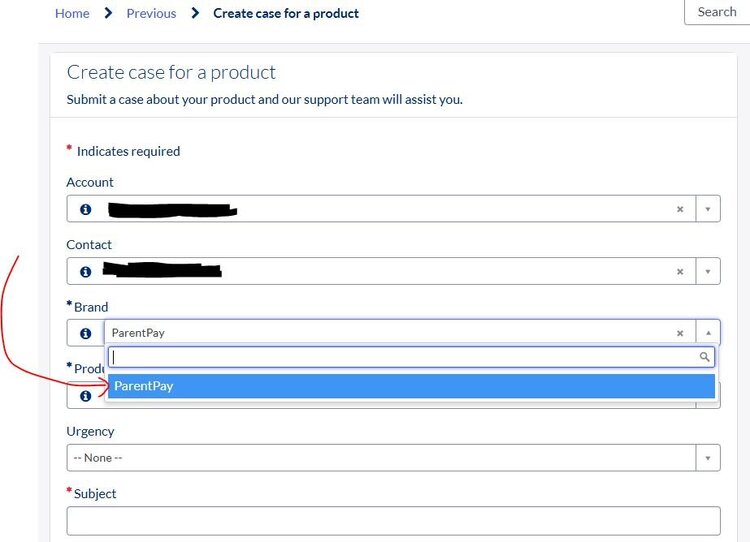Open the Urgency dropdown

(393, 458)
